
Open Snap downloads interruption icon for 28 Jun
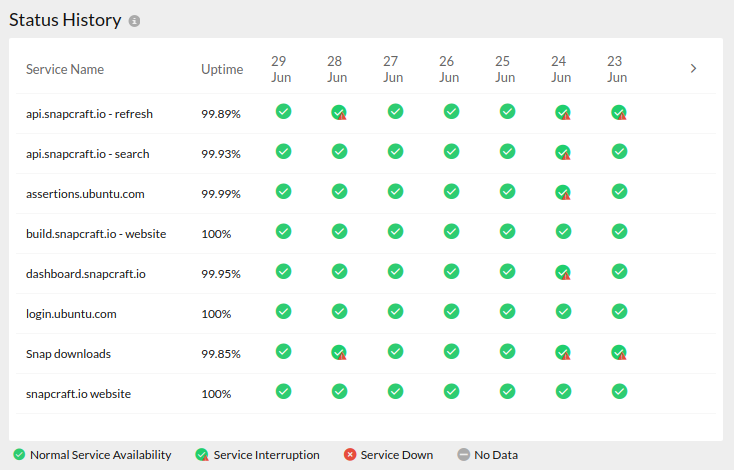(339, 352)
